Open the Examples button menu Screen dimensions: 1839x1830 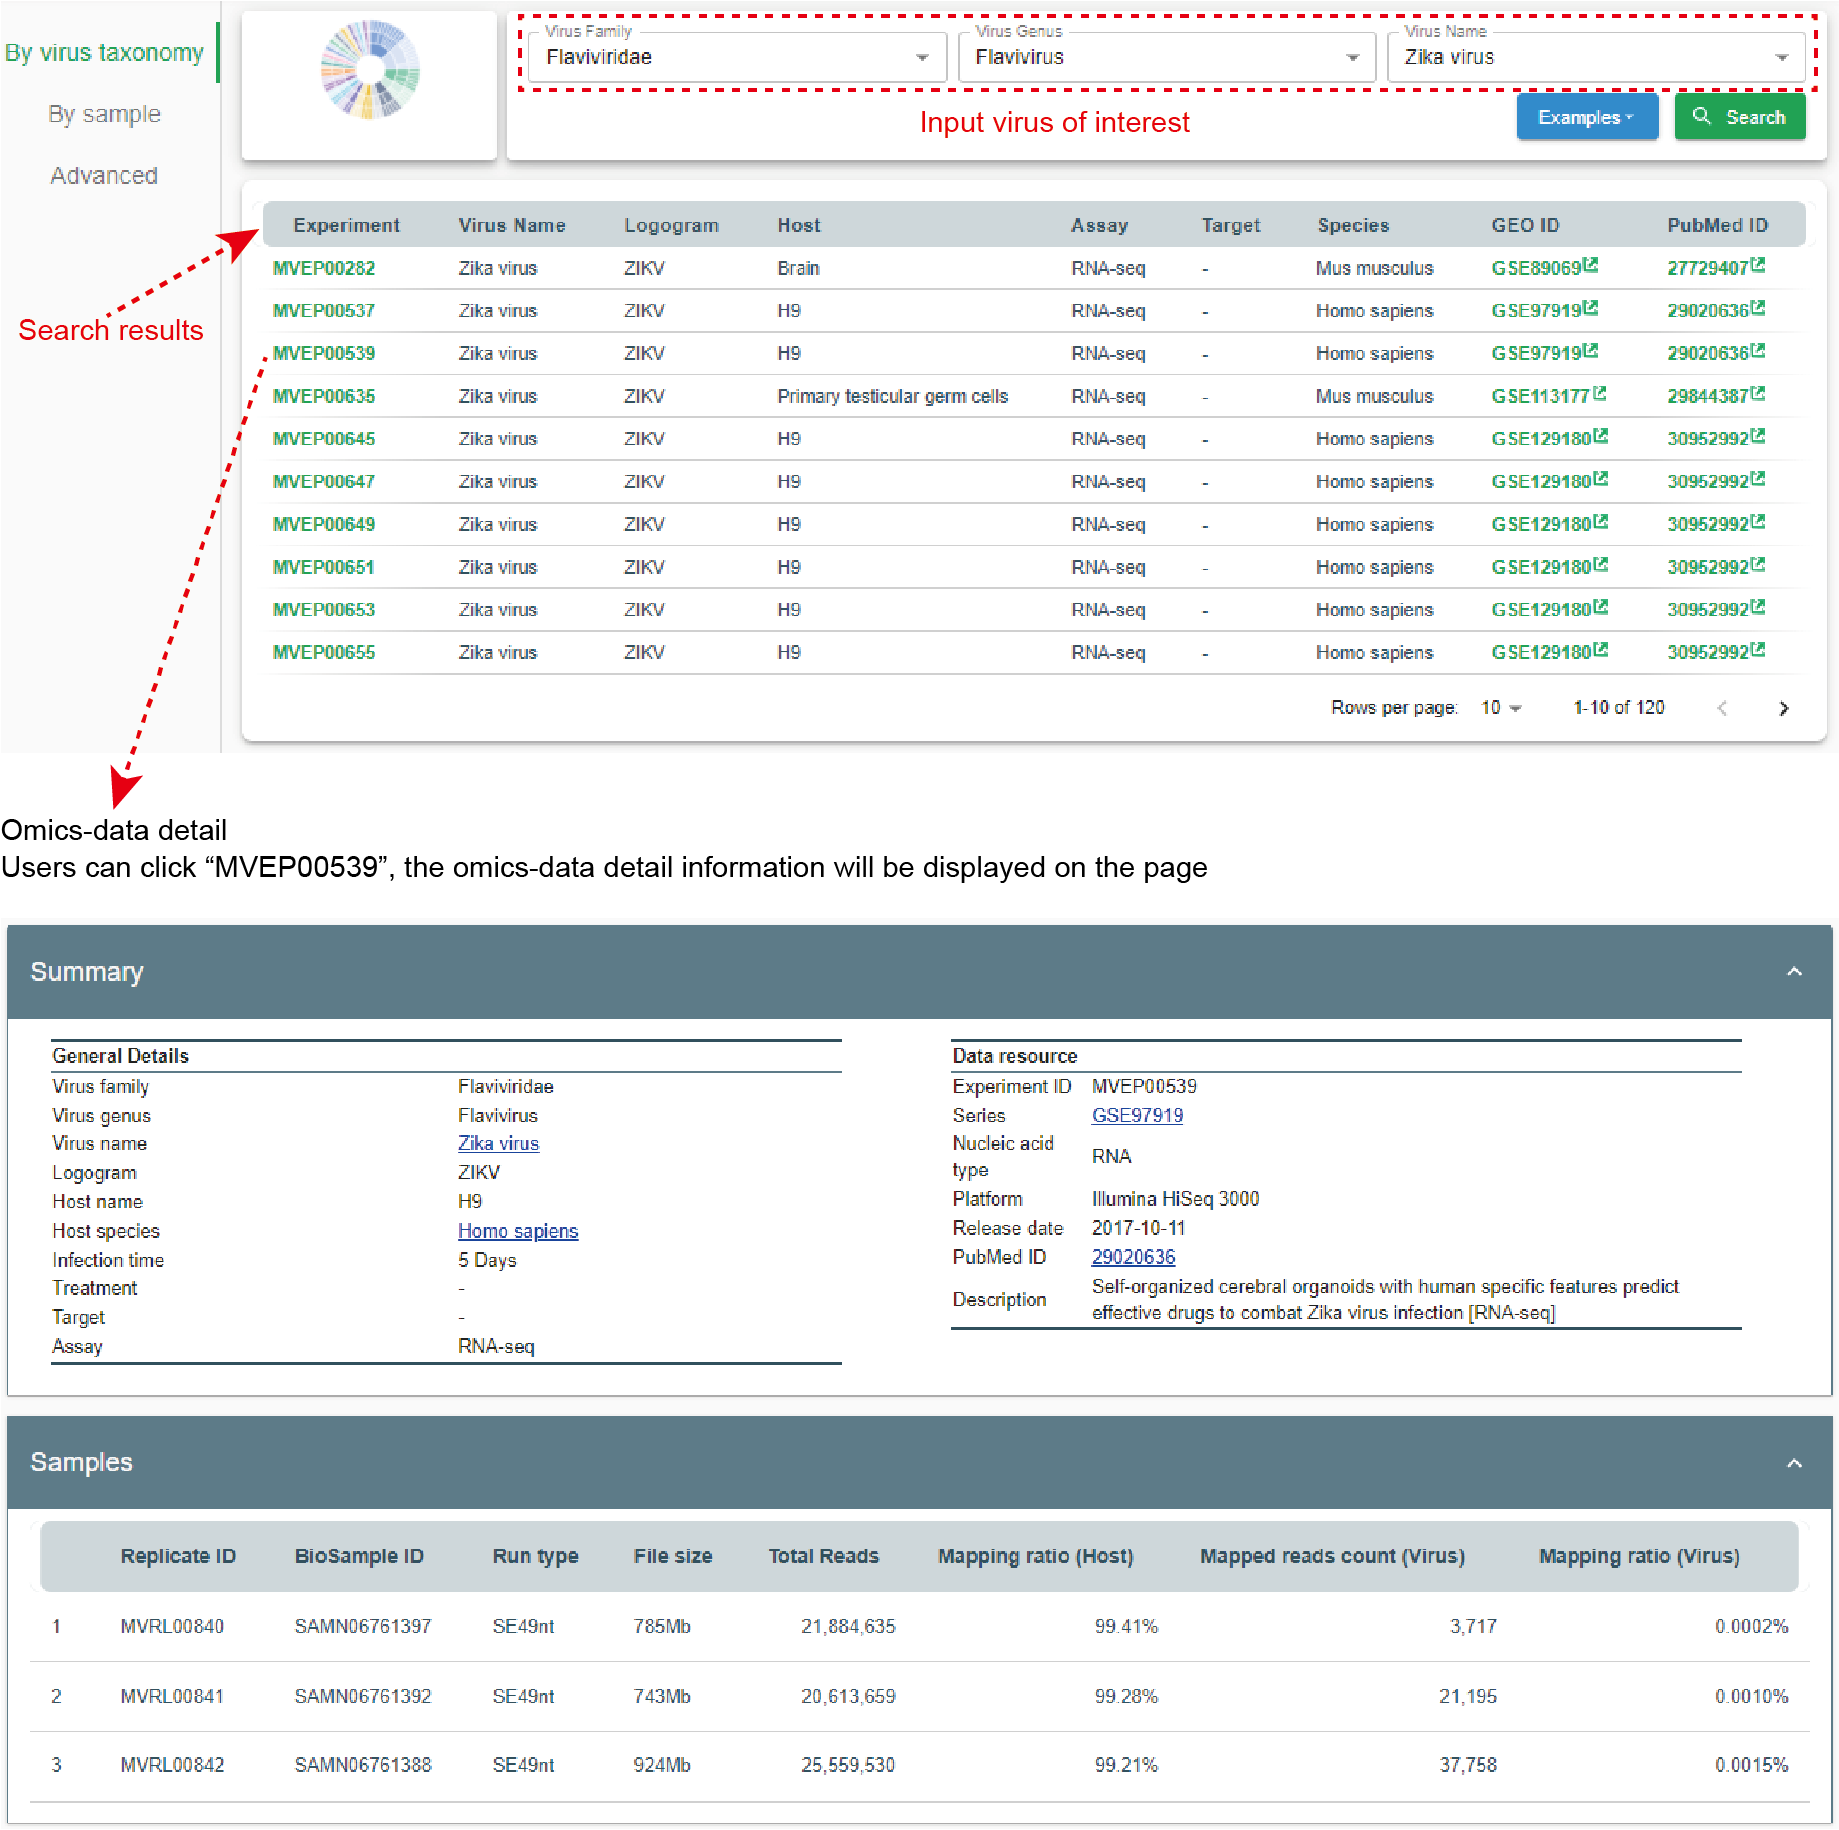tap(1586, 117)
